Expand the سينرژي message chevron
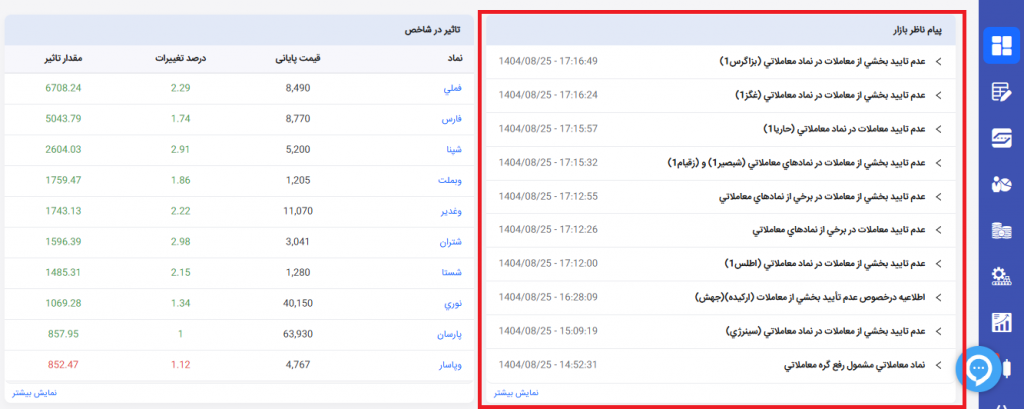 pos(939,331)
